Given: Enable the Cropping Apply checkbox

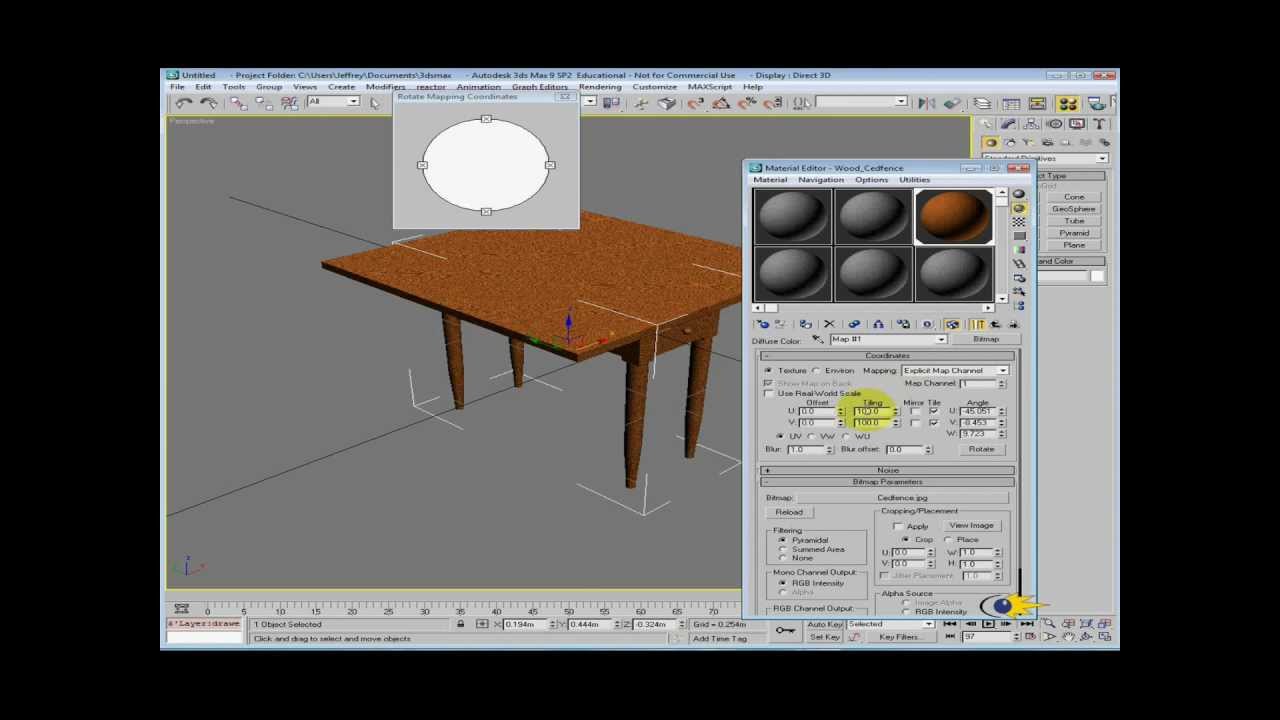Looking at the screenshot, I should pyautogui.click(x=899, y=526).
